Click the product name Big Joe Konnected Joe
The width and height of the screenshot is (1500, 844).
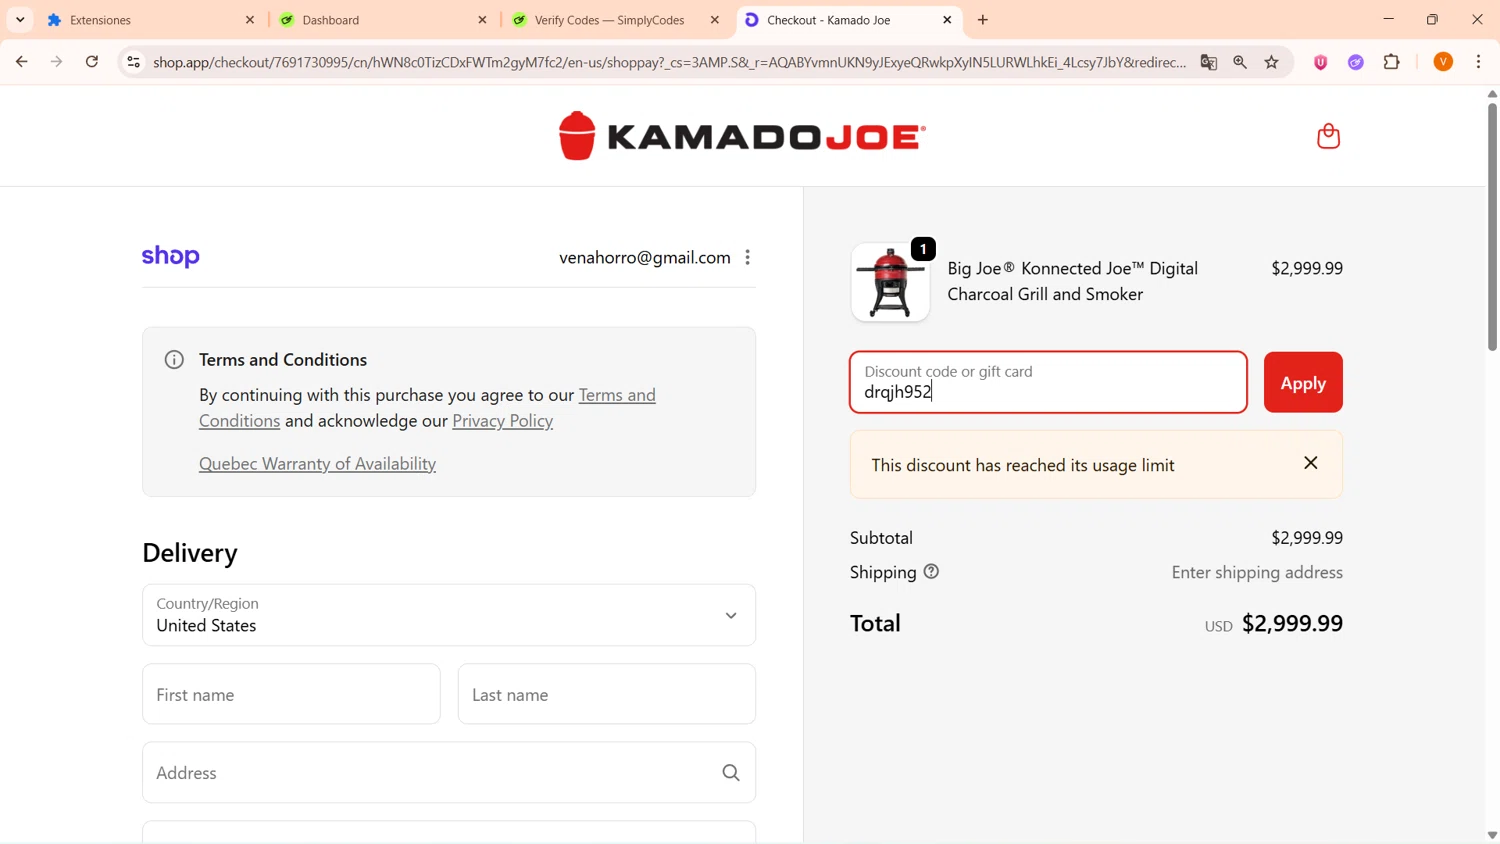[x=1072, y=281]
